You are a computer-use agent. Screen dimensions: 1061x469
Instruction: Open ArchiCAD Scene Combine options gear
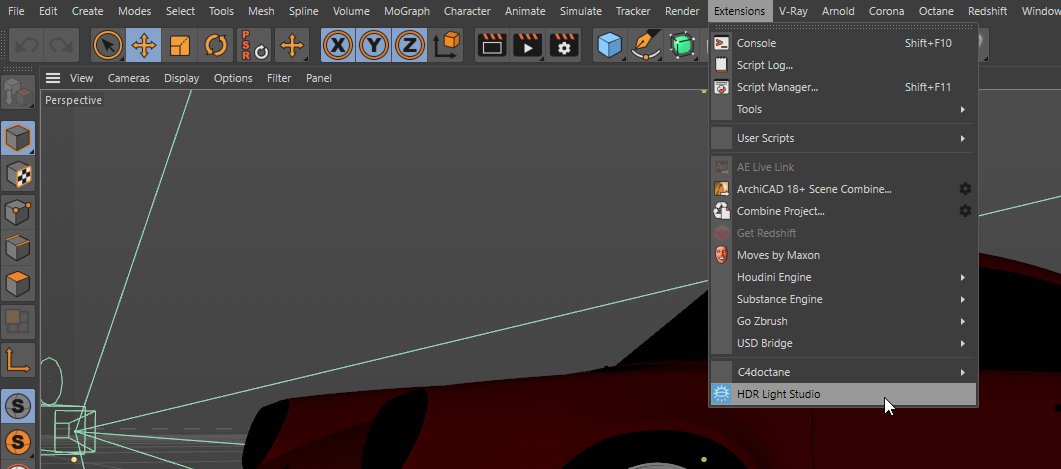pyautogui.click(x=966, y=189)
